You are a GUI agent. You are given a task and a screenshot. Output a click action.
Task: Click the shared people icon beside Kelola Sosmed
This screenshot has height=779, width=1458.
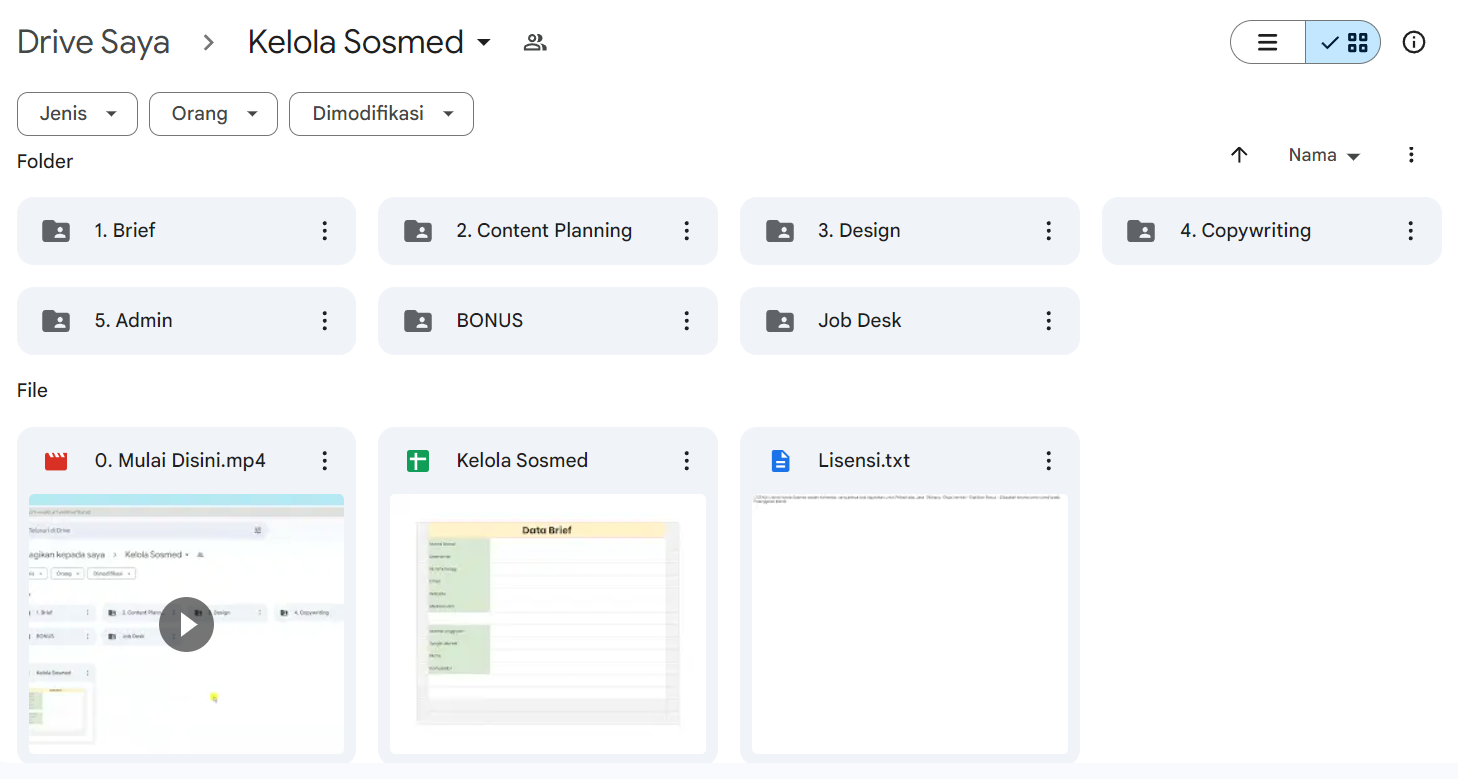click(x=535, y=42)
